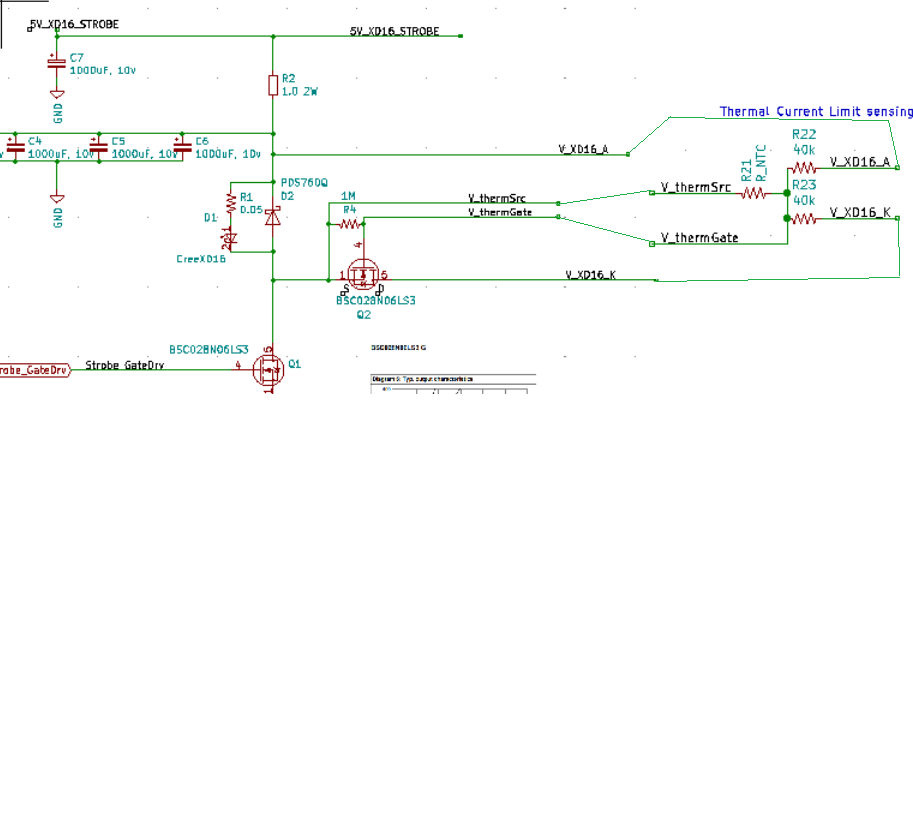Viewport: 913px width, 822px height.
Task: Click the 'PDS760Q' diode value text
Action: pyautogui.click(x=304, y=183)
